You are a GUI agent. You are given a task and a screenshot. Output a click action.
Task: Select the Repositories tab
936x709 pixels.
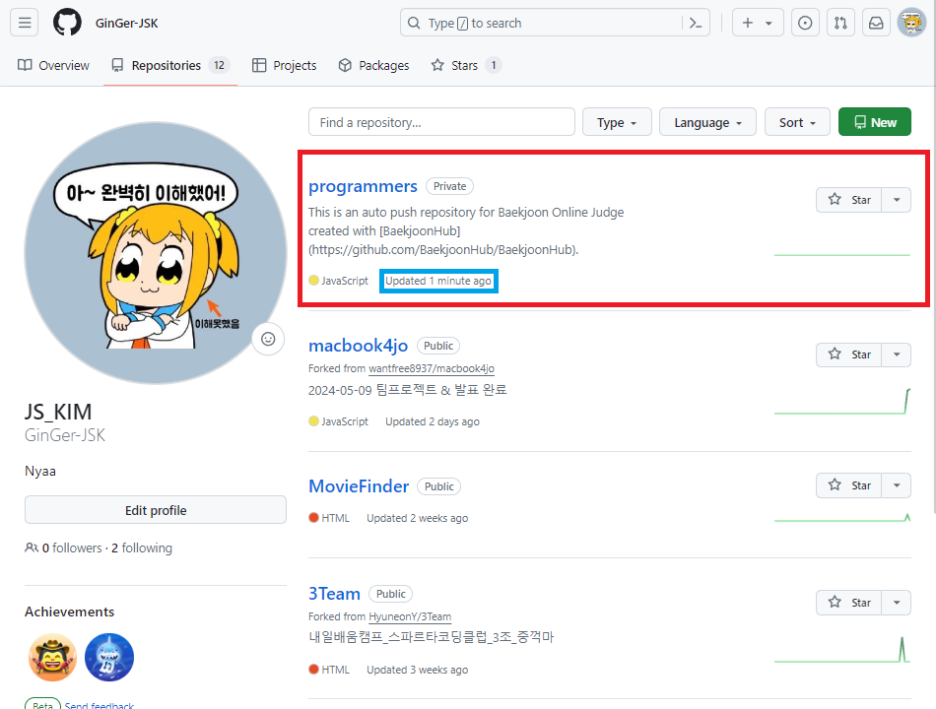click(x=170, y=65)
